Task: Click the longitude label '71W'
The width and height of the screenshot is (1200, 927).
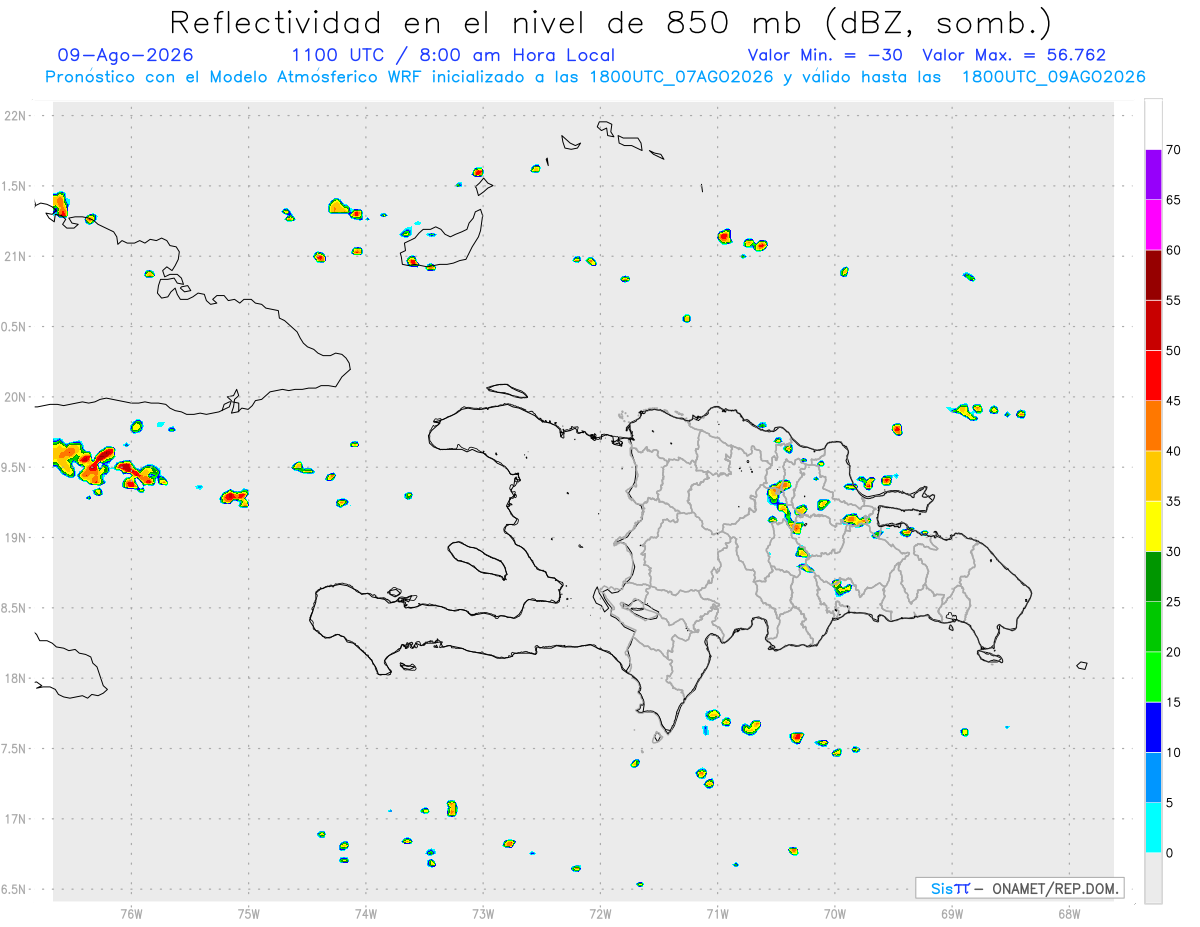Action: (x=717, y=913)
